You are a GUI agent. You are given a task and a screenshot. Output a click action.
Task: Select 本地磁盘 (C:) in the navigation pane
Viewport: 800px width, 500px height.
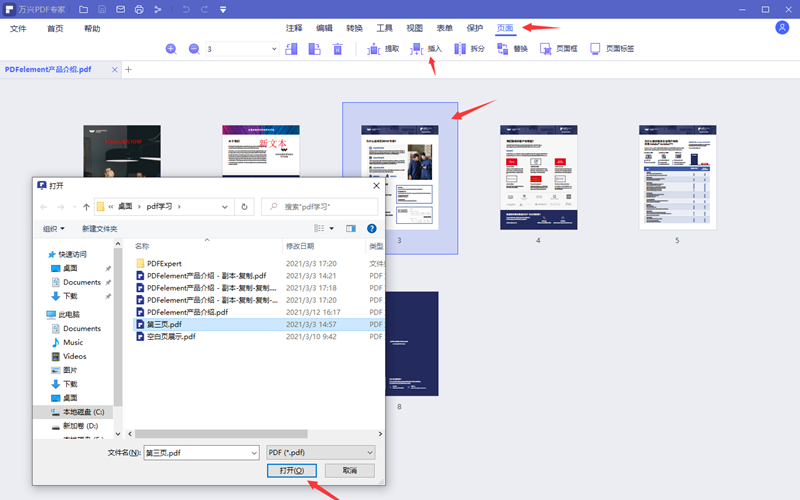(84, 411)
